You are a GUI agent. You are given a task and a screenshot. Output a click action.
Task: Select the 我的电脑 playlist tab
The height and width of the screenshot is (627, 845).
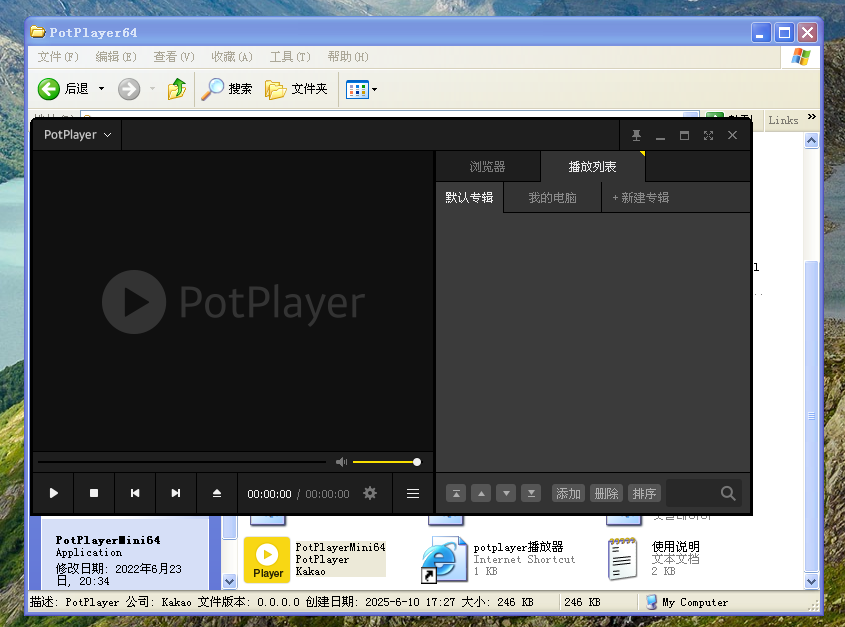[552, 198]
